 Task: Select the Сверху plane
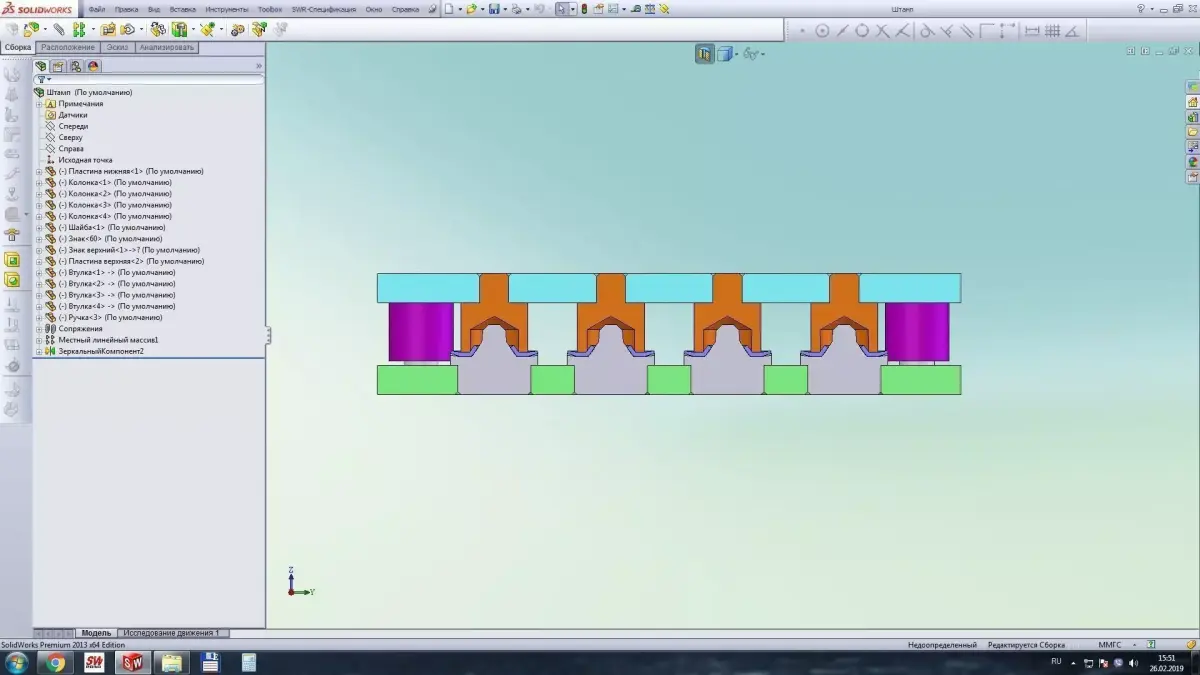tap(70, 137)
